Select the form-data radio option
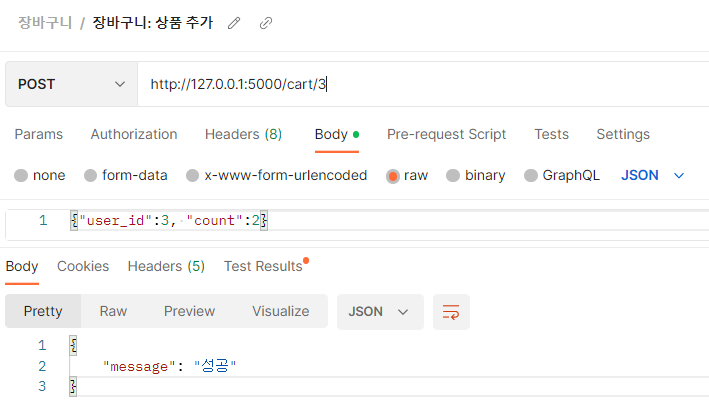Viewport: 709px width, 419px height. 90,175
